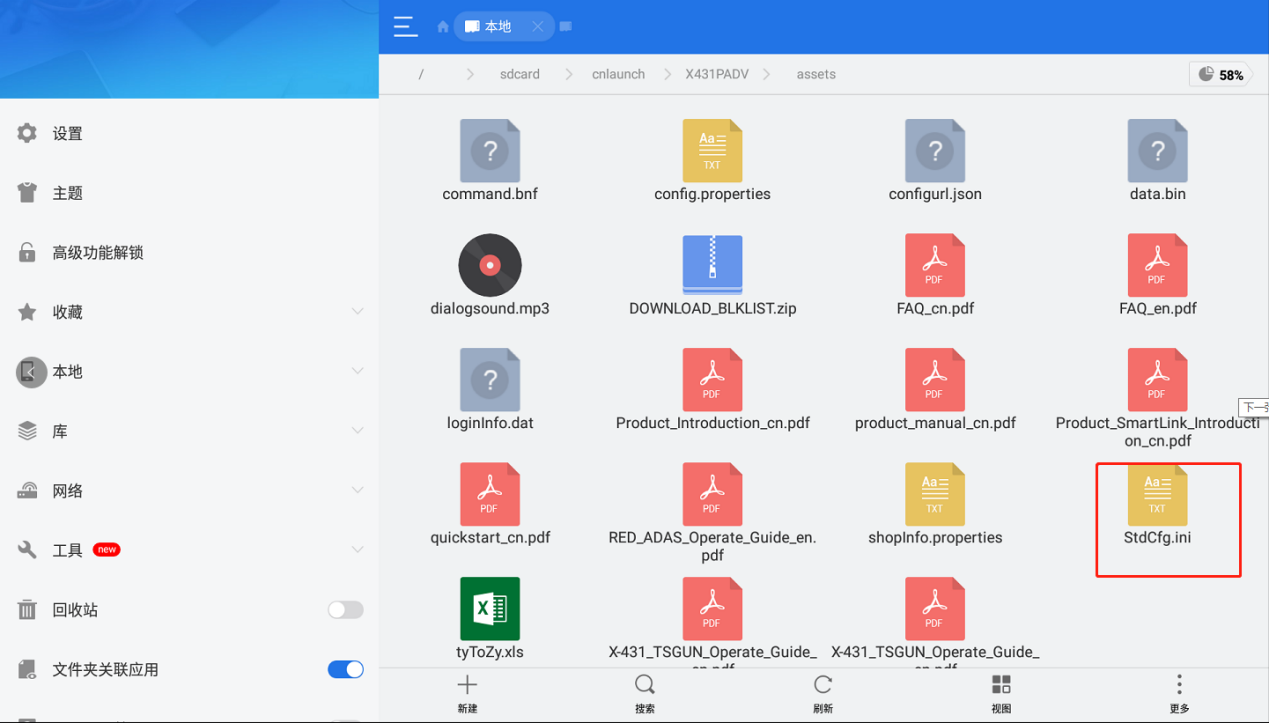Click 新建 new button in bottom bar
1269x723 pixels.
[x=467, y=694]
